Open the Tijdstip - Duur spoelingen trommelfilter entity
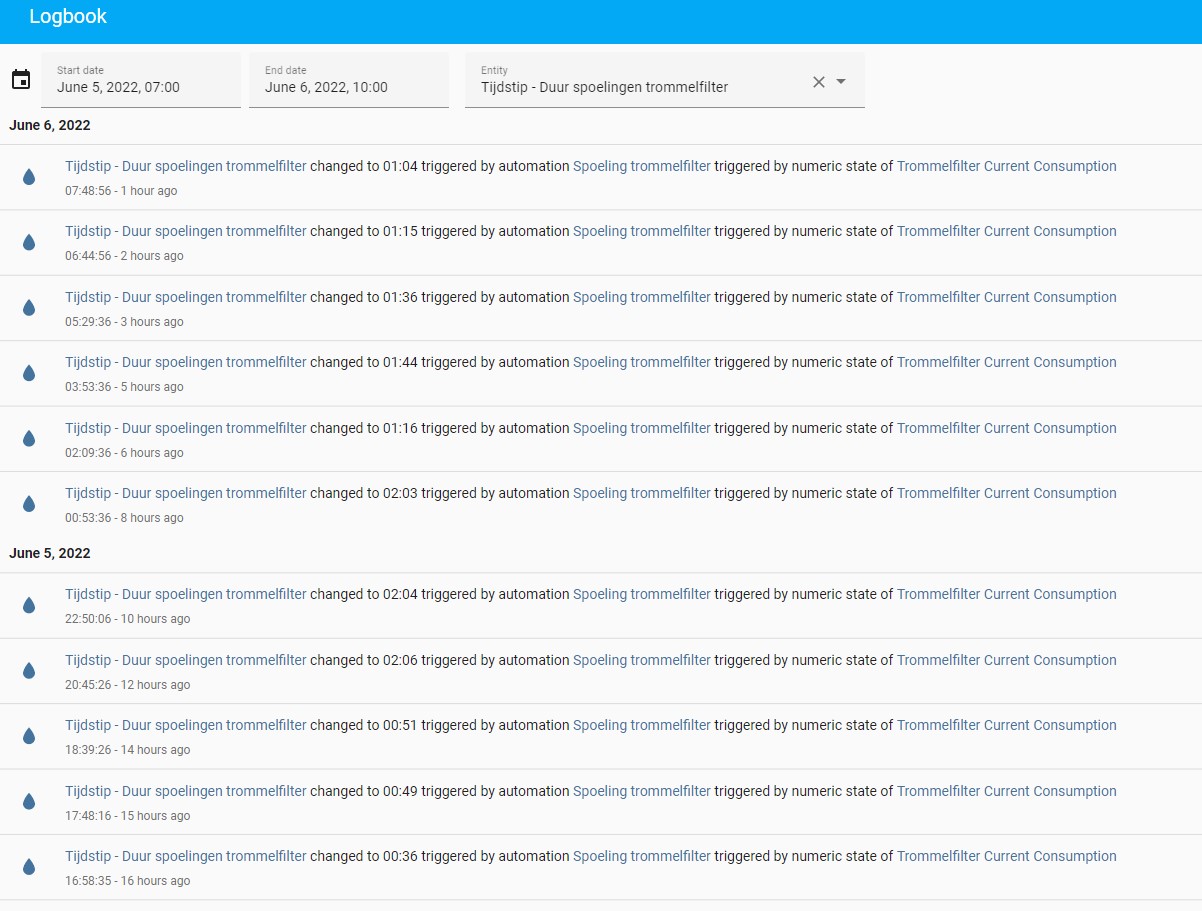1202x911 pixels. point(185,166)
